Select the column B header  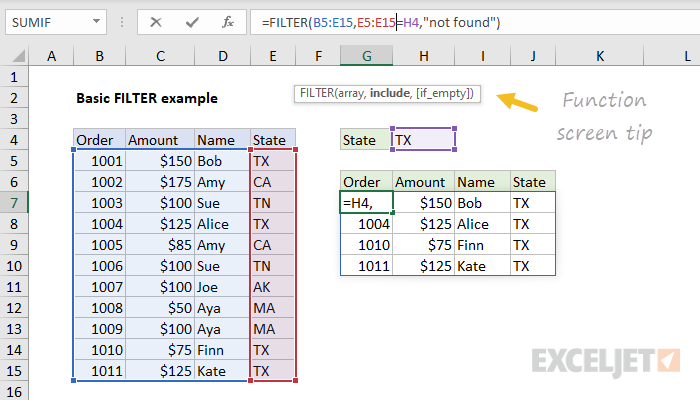(100, 55)
